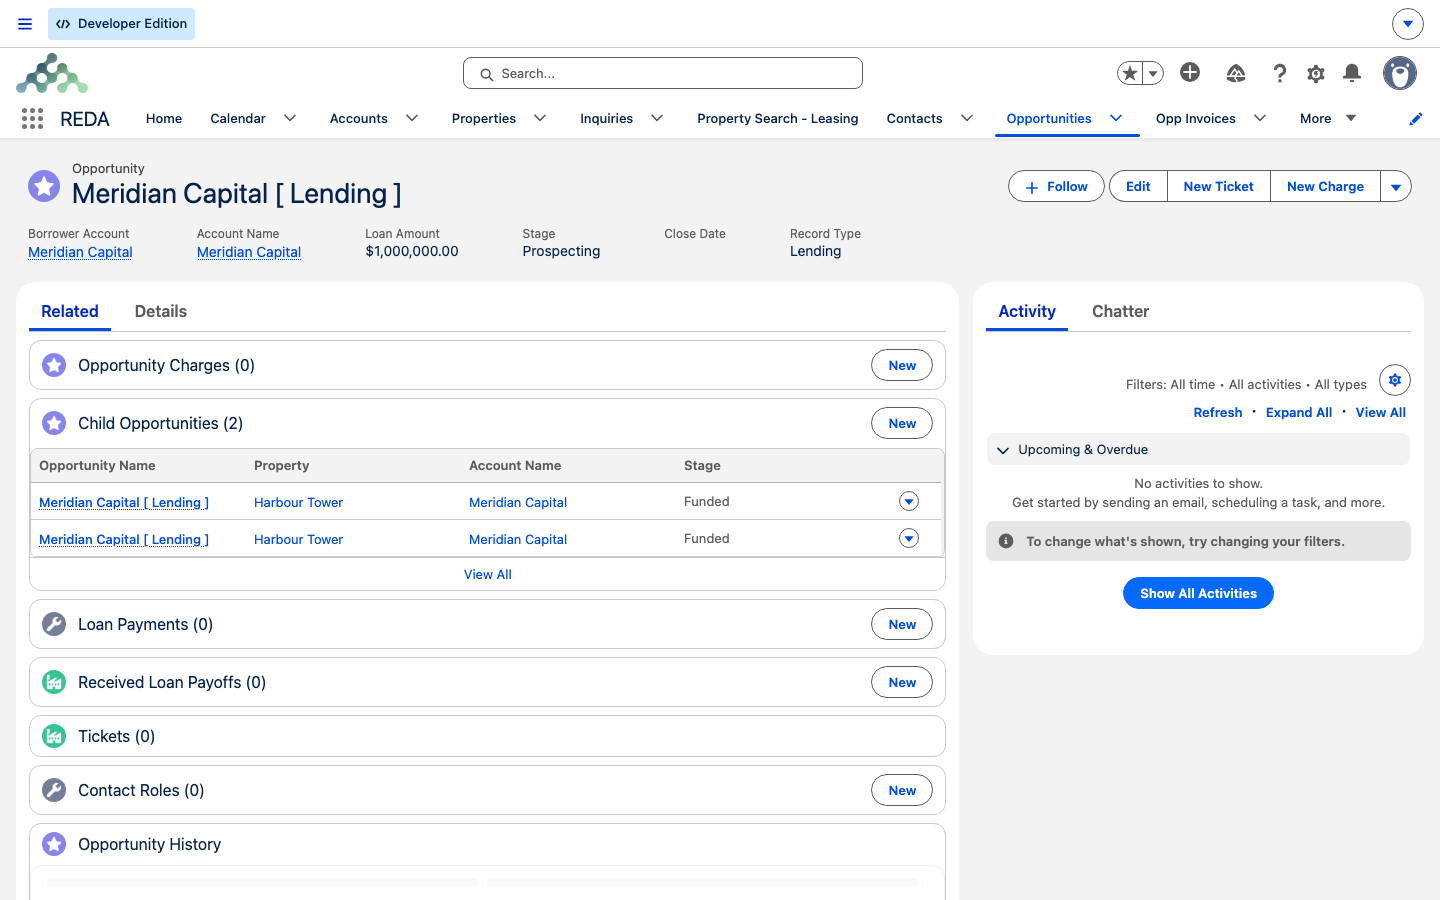Open the favorites list dropdown arrow
The image size is (1440, 900).
tap(1153, 73)
